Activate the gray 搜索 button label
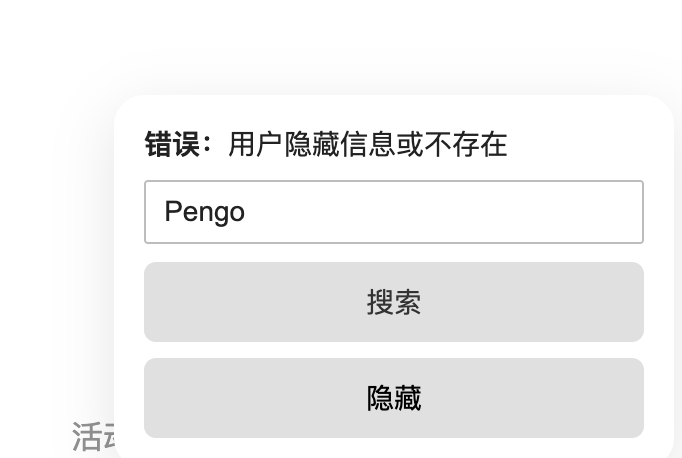 coord(394,302)
